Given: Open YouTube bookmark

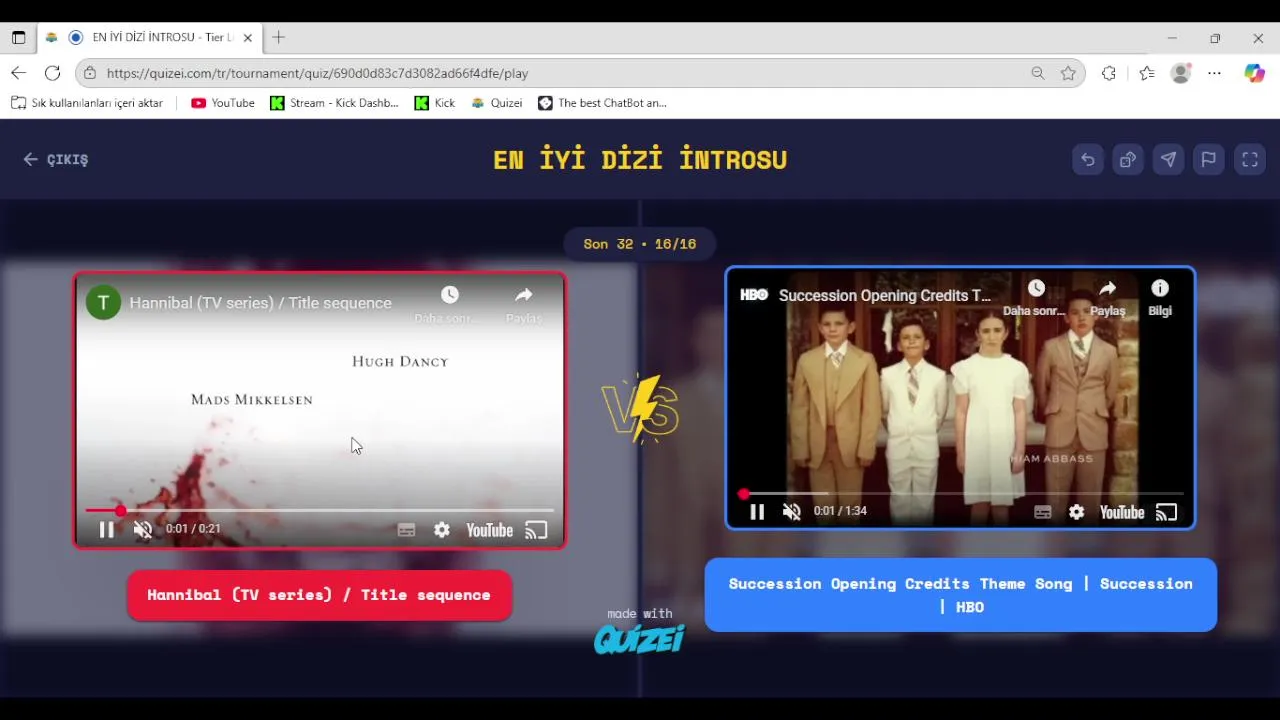Looking at the screenshot, I should pyautogui.click(x=223, y=103).
